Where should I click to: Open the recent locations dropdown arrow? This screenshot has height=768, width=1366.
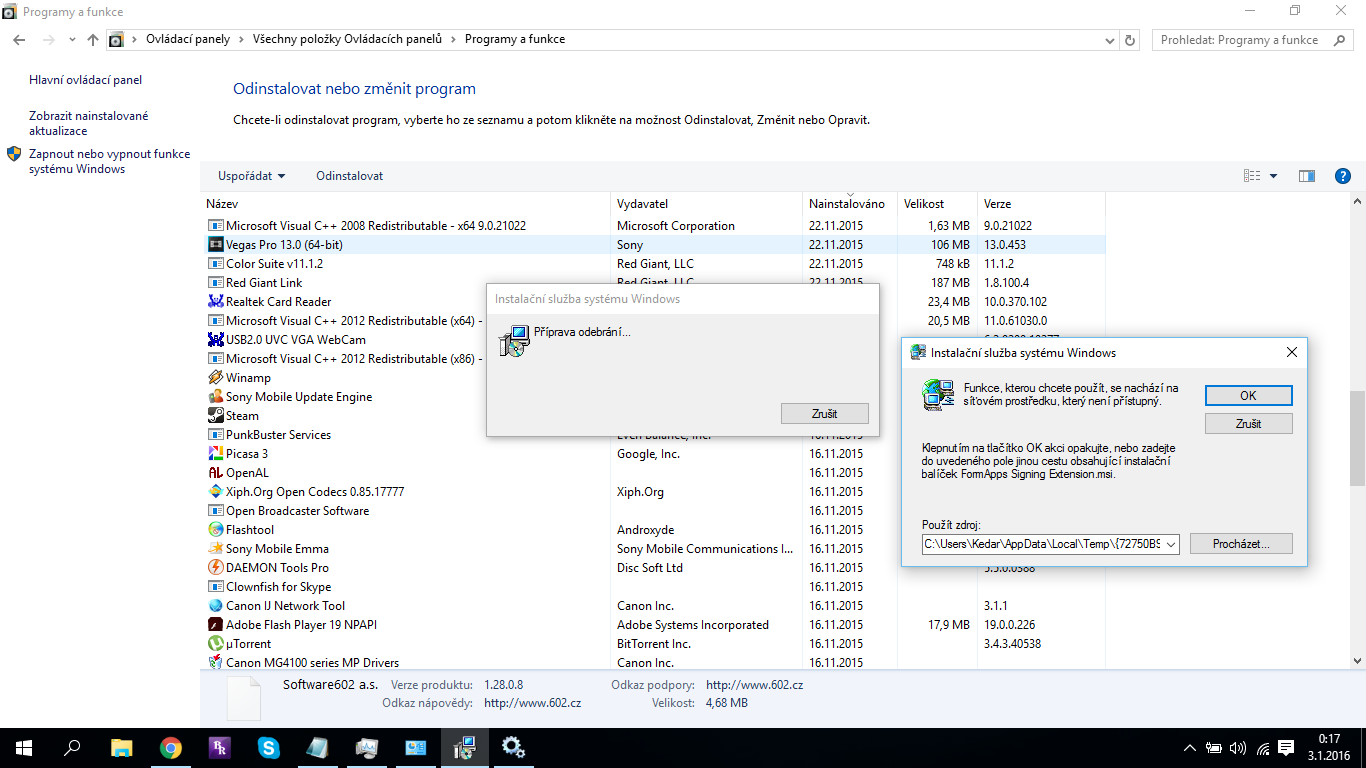coord(72,40)
